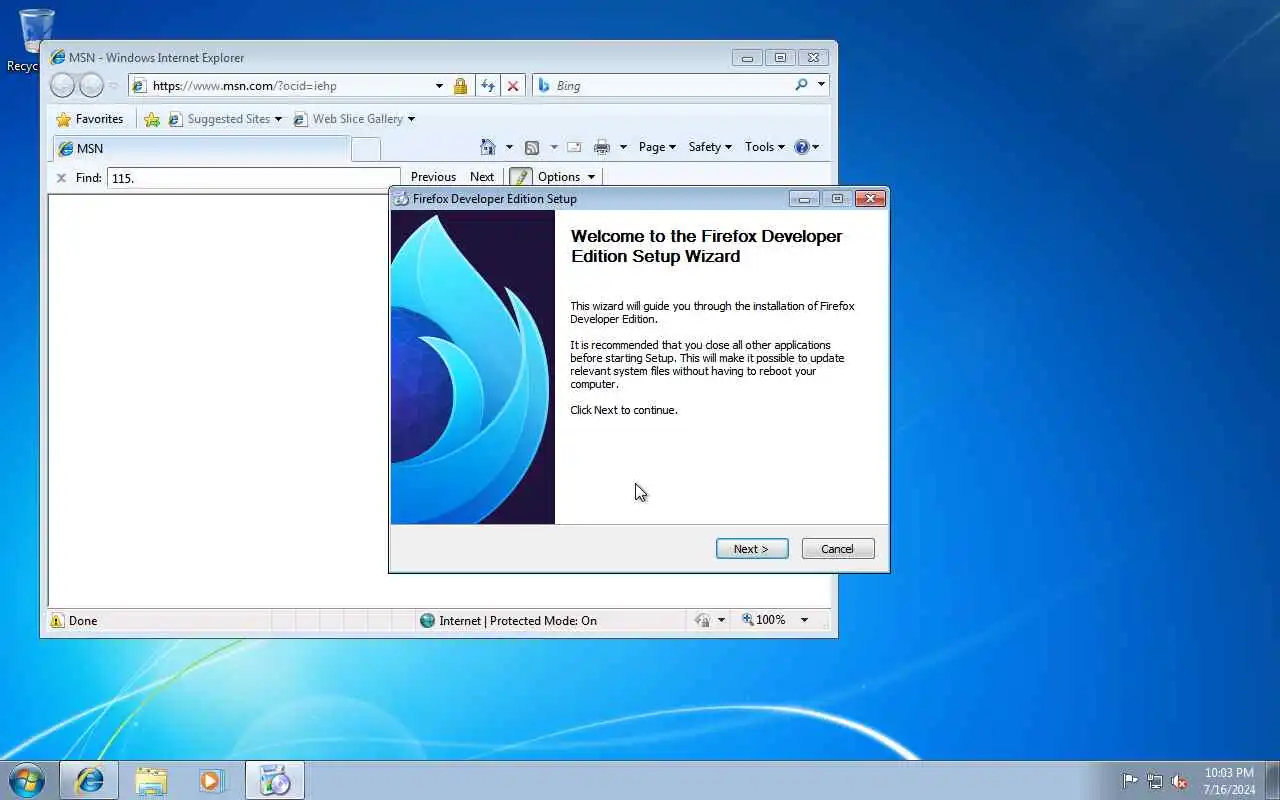
Task: Expand the Home button dropdown arrow
Action: [509, 147]
